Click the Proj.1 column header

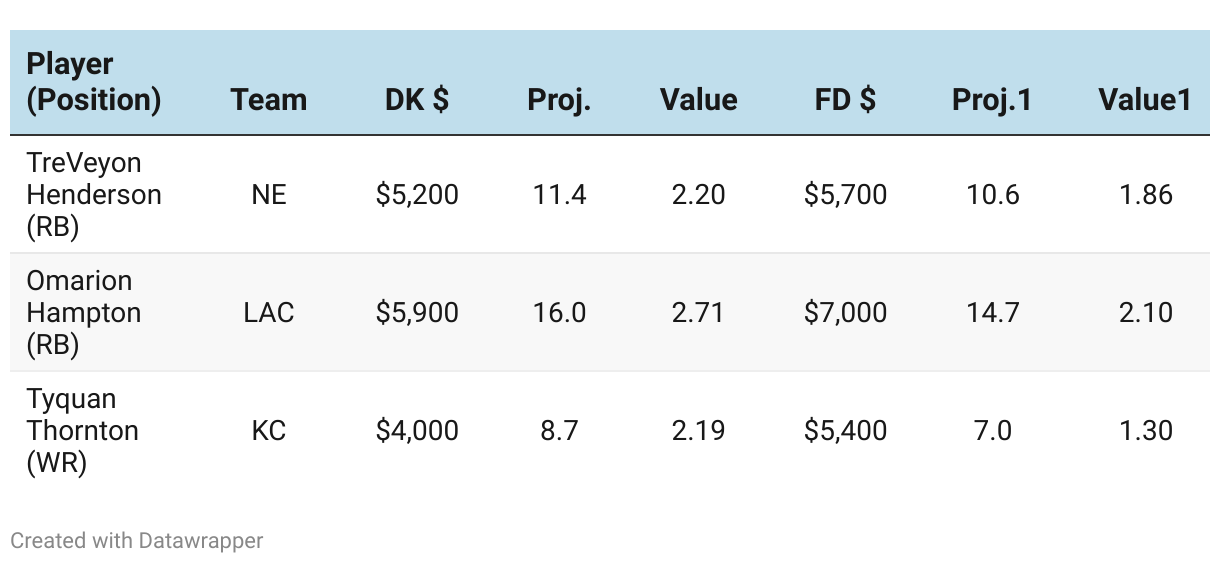[991, 99]
